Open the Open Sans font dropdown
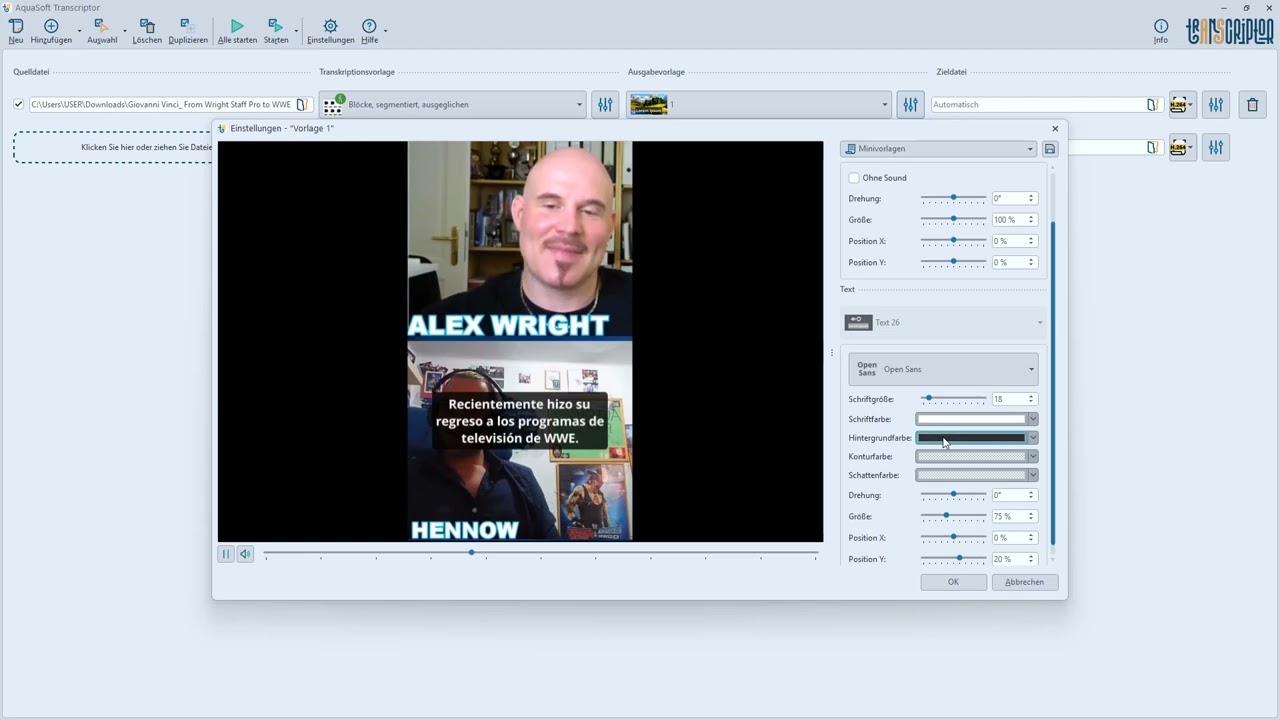1280x720 pixels. 944,369
